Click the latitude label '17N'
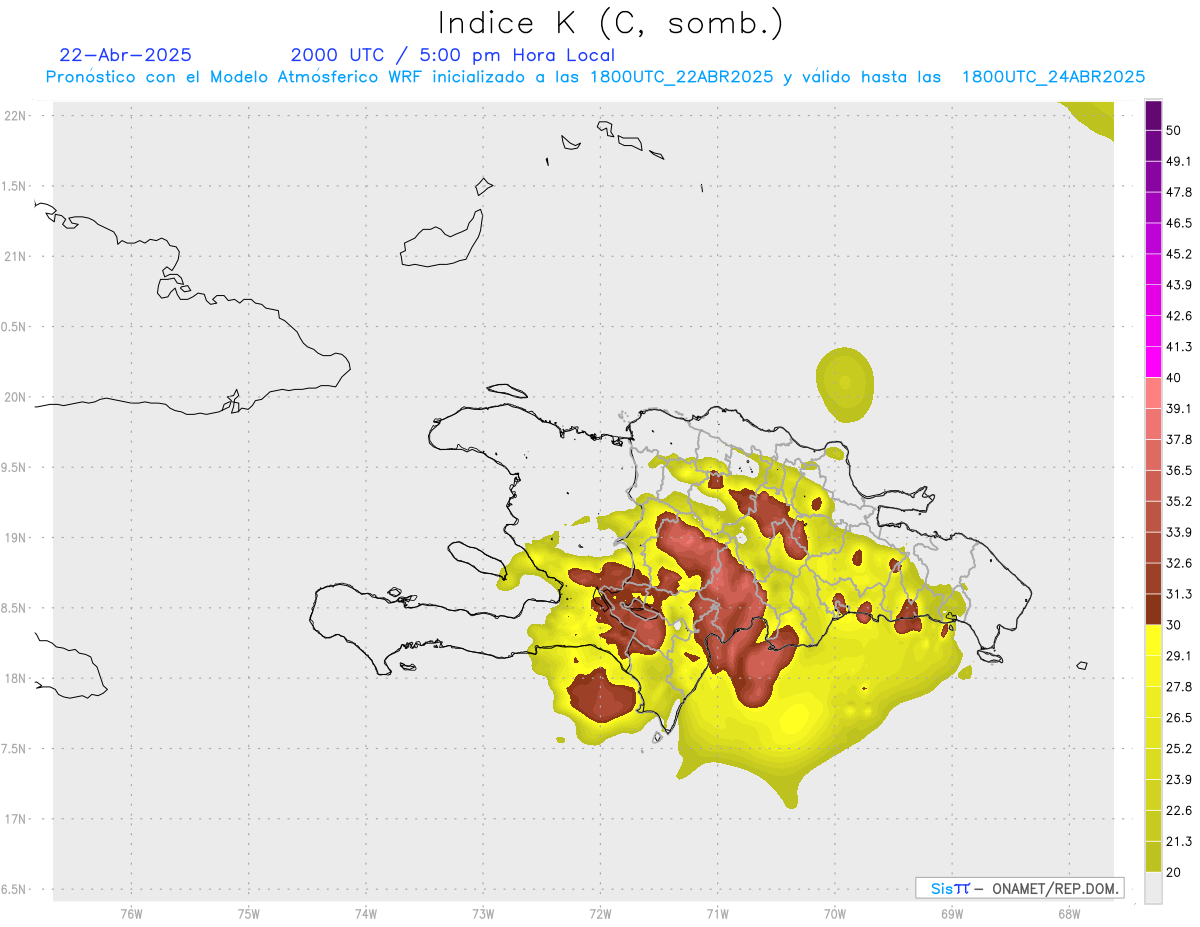1200x927 pixels. point(15,819)
